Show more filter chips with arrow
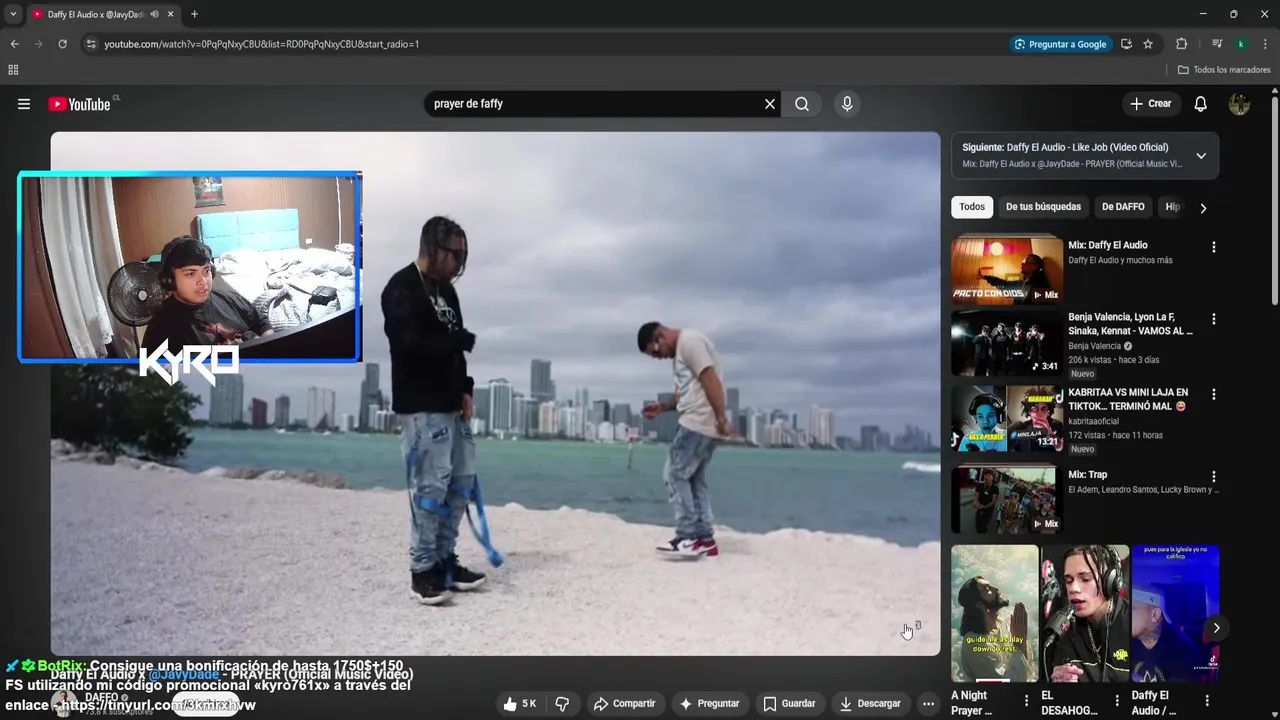Image resolution: width=1280 pixels, height=720 pixels. pyautogui.click(x=1203, y=208)
